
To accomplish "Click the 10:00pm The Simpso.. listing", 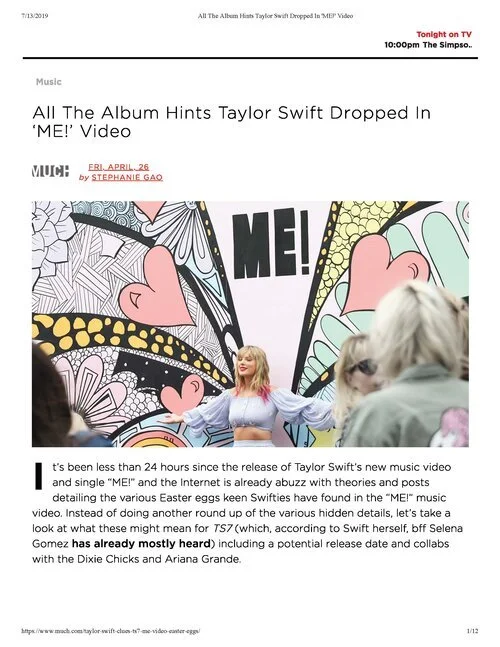I will coord(428,45).
